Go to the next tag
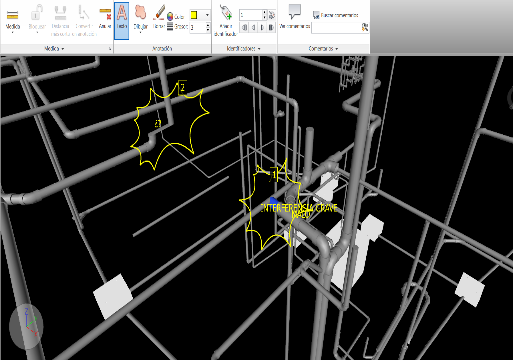Screen dimensions: 513x360 262,27
